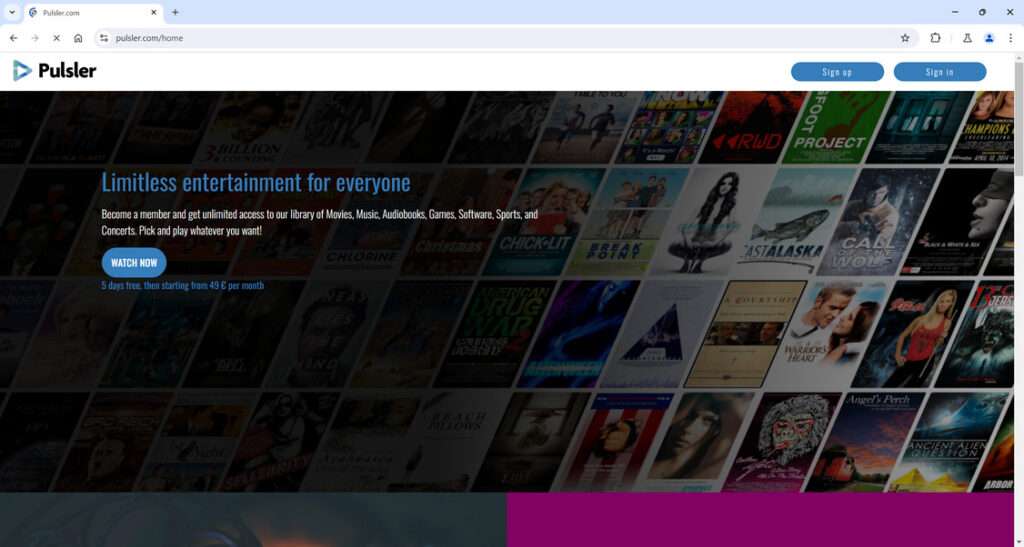Click the Sign up button
This screenshot has width=1024, height=547.
coord(837,72)
